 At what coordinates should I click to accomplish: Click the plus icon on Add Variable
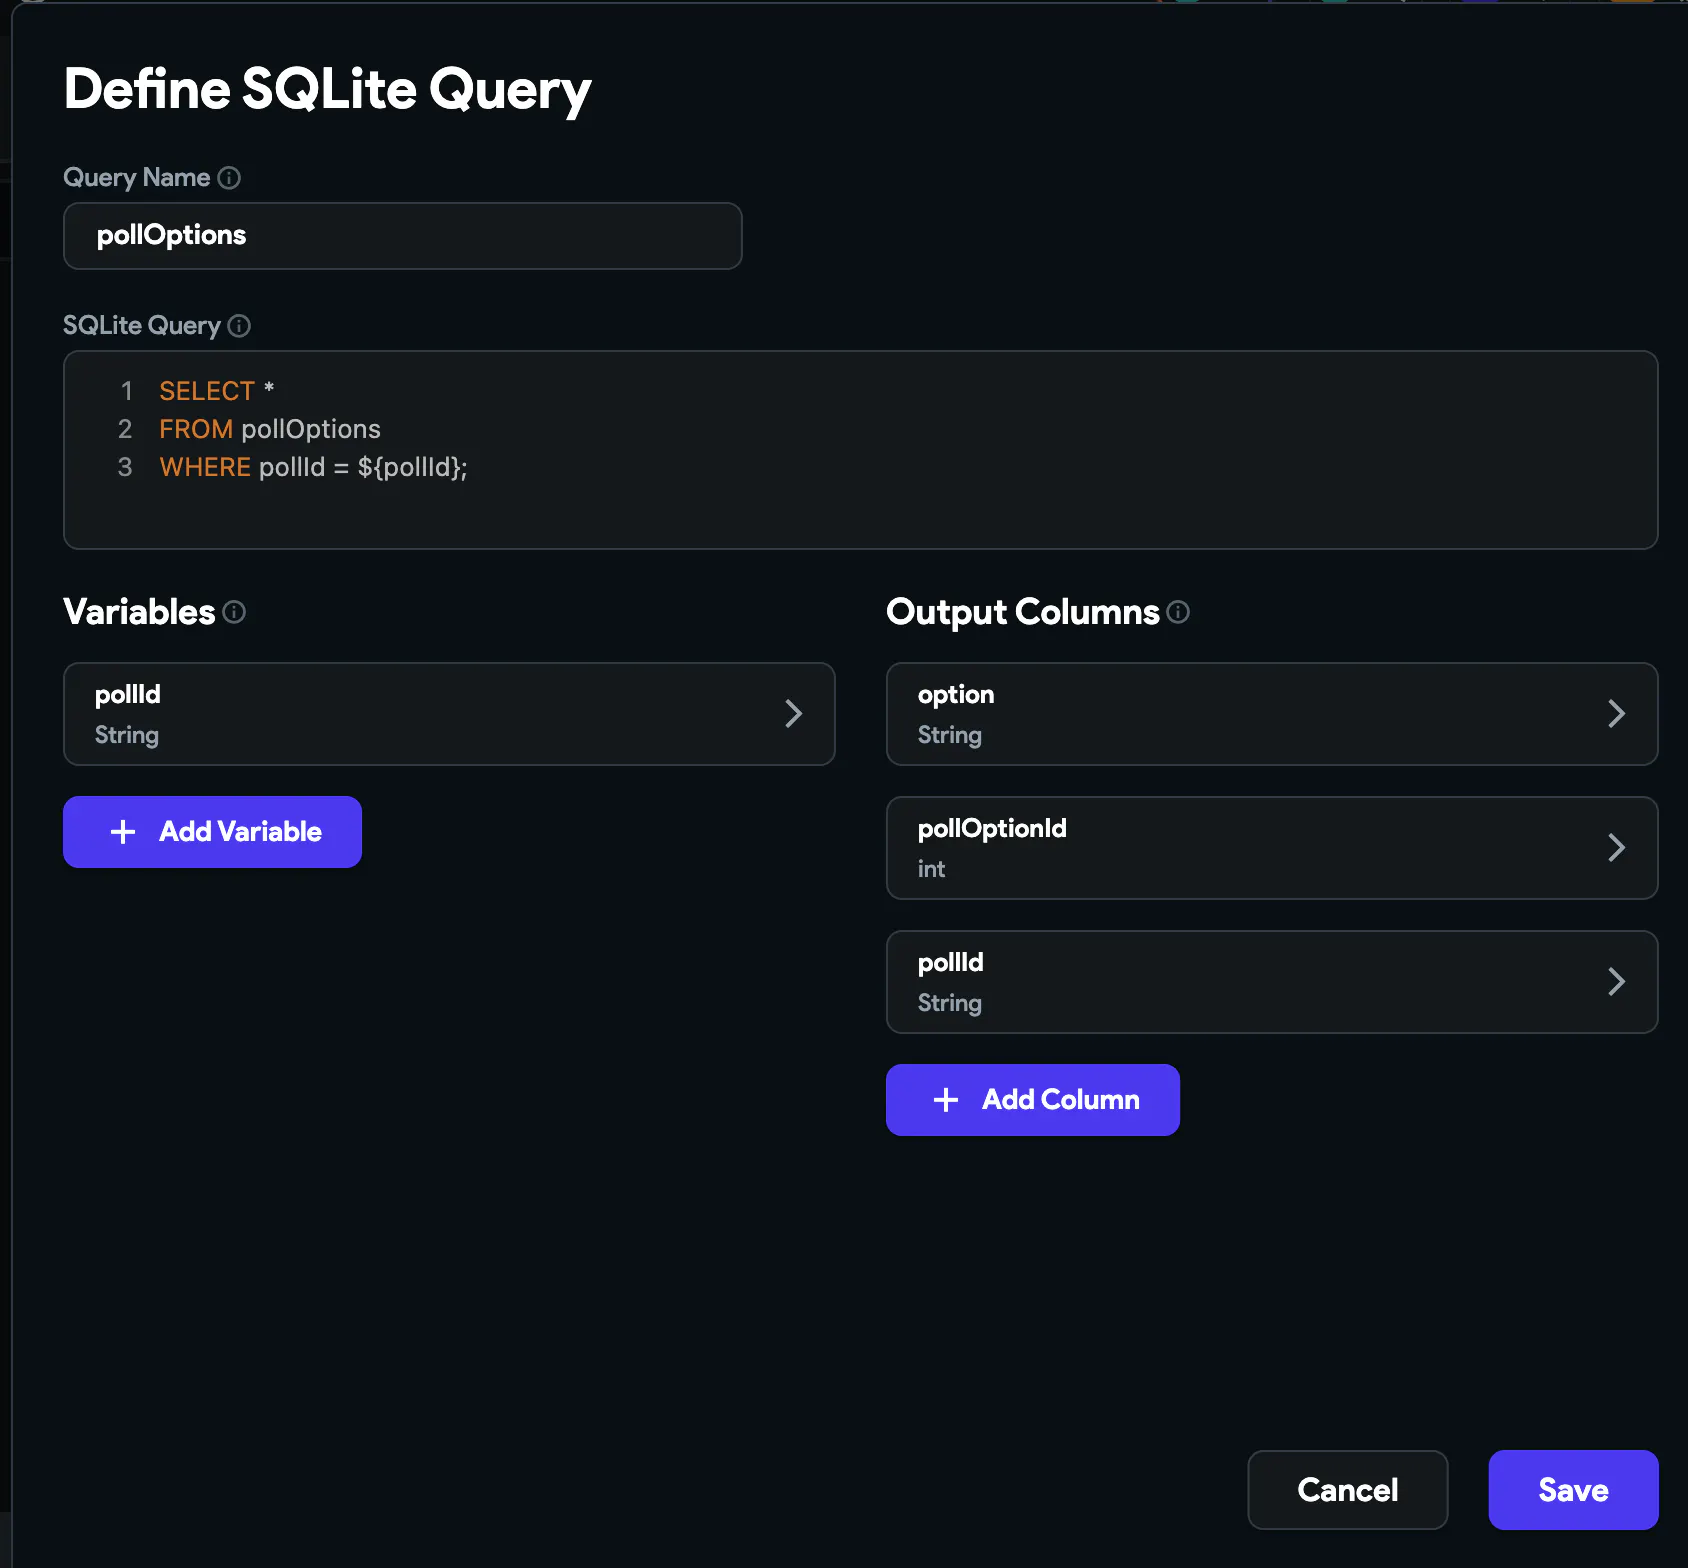pos(123,832)
